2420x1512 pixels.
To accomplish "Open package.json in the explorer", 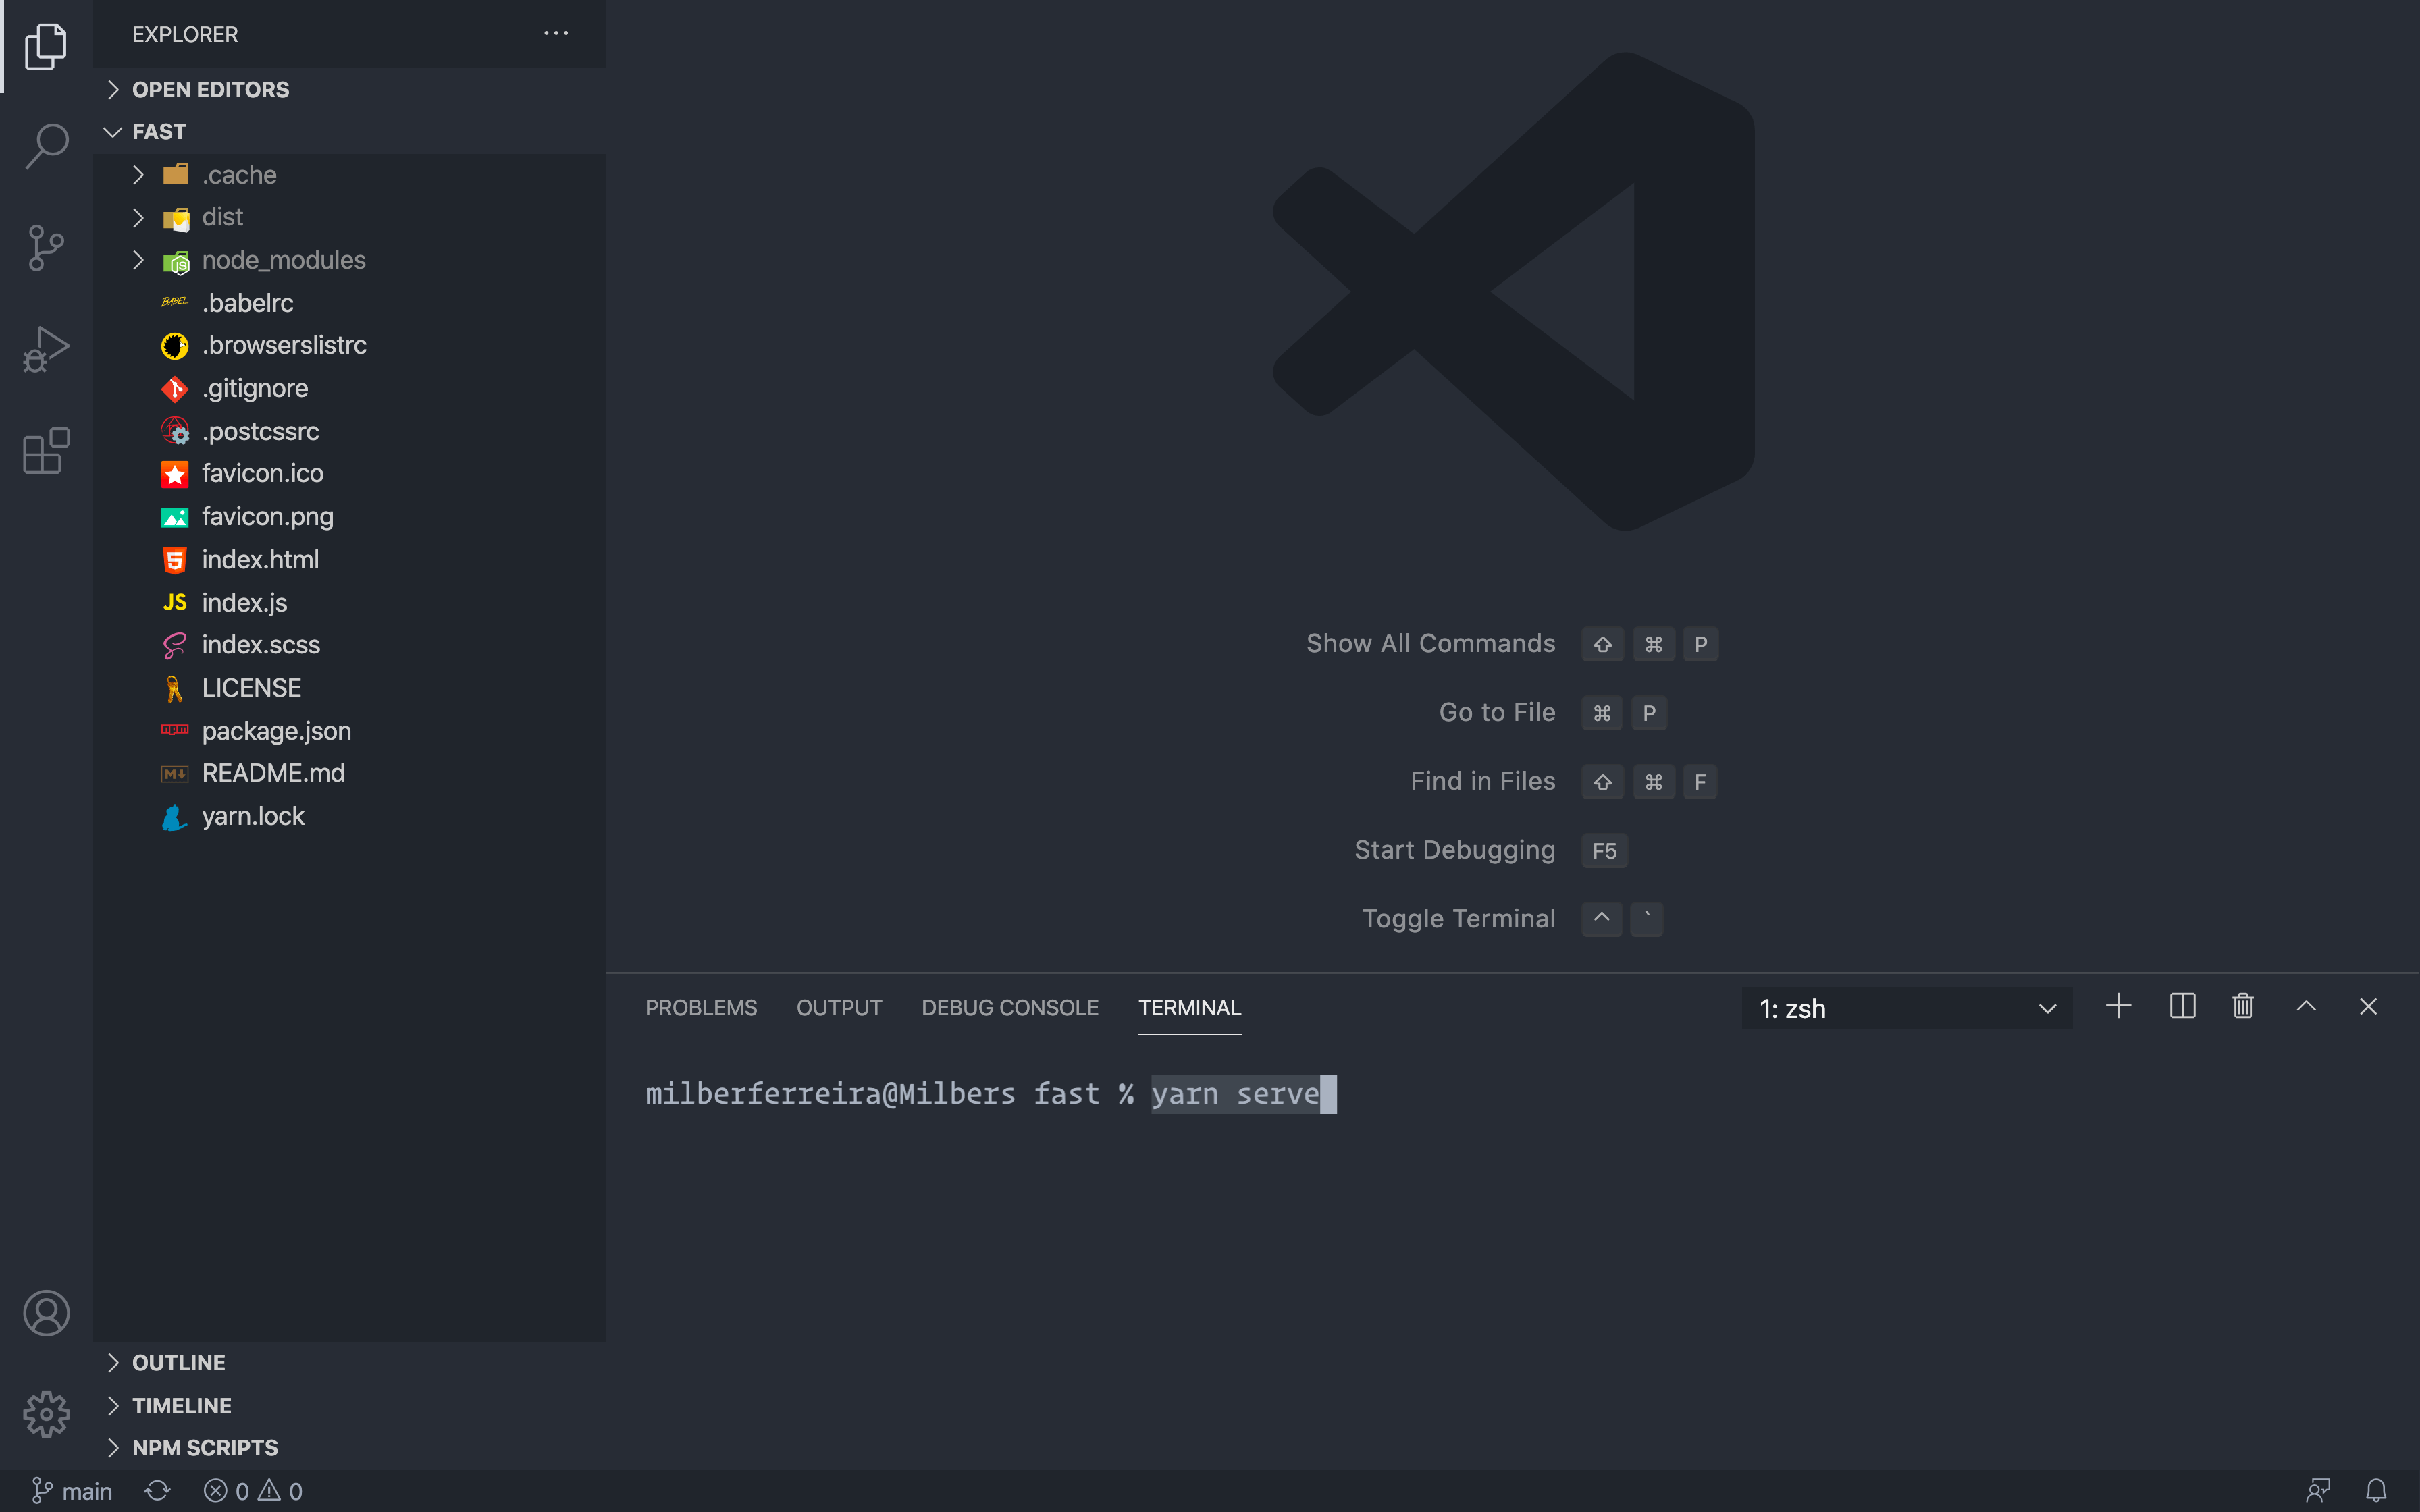I will (276, 731).
